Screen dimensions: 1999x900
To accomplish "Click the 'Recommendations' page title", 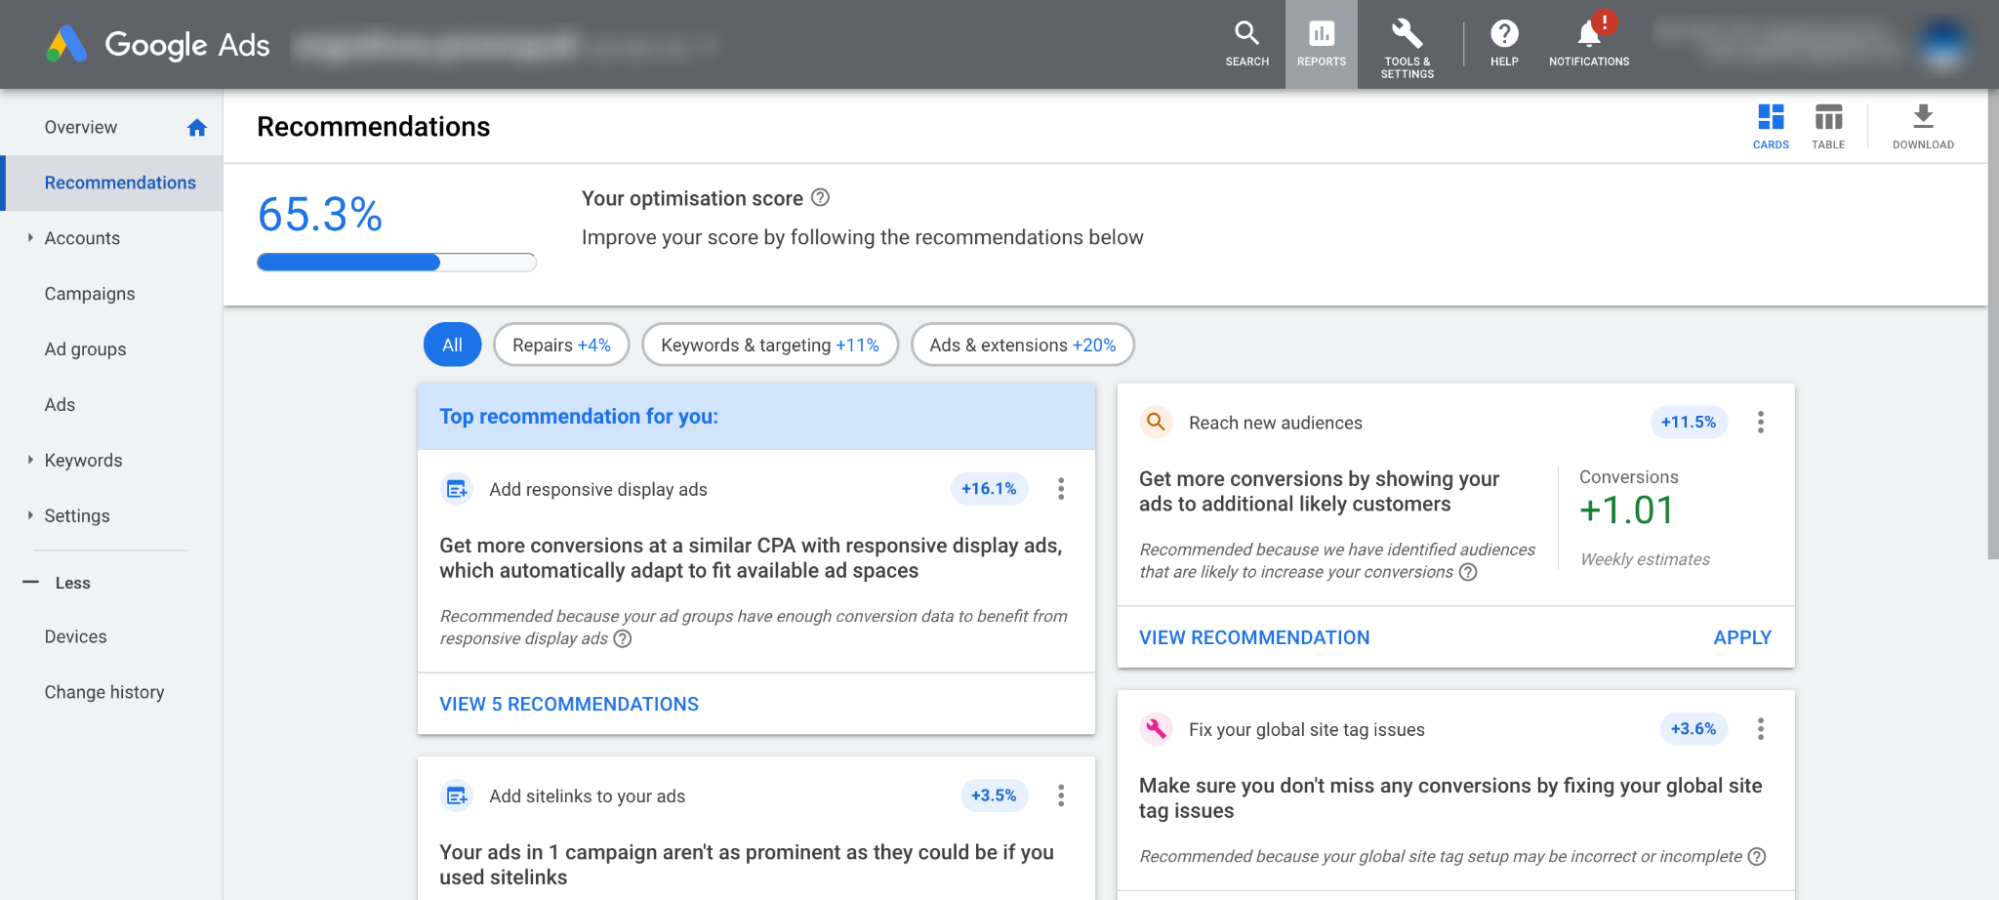I will [x=373, y=127].
